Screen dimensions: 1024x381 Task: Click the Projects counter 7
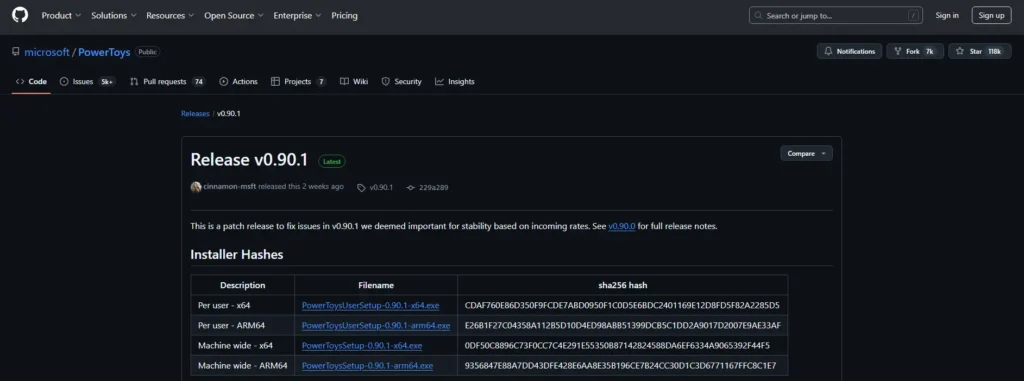321,82
